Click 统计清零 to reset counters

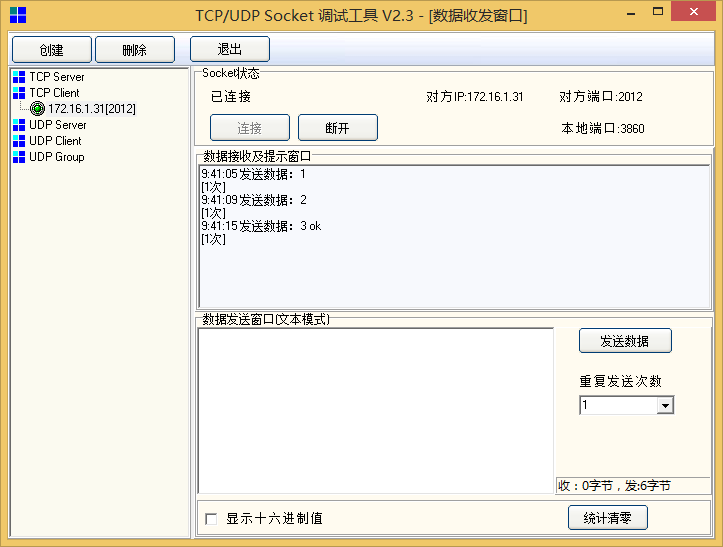(608, 518)
